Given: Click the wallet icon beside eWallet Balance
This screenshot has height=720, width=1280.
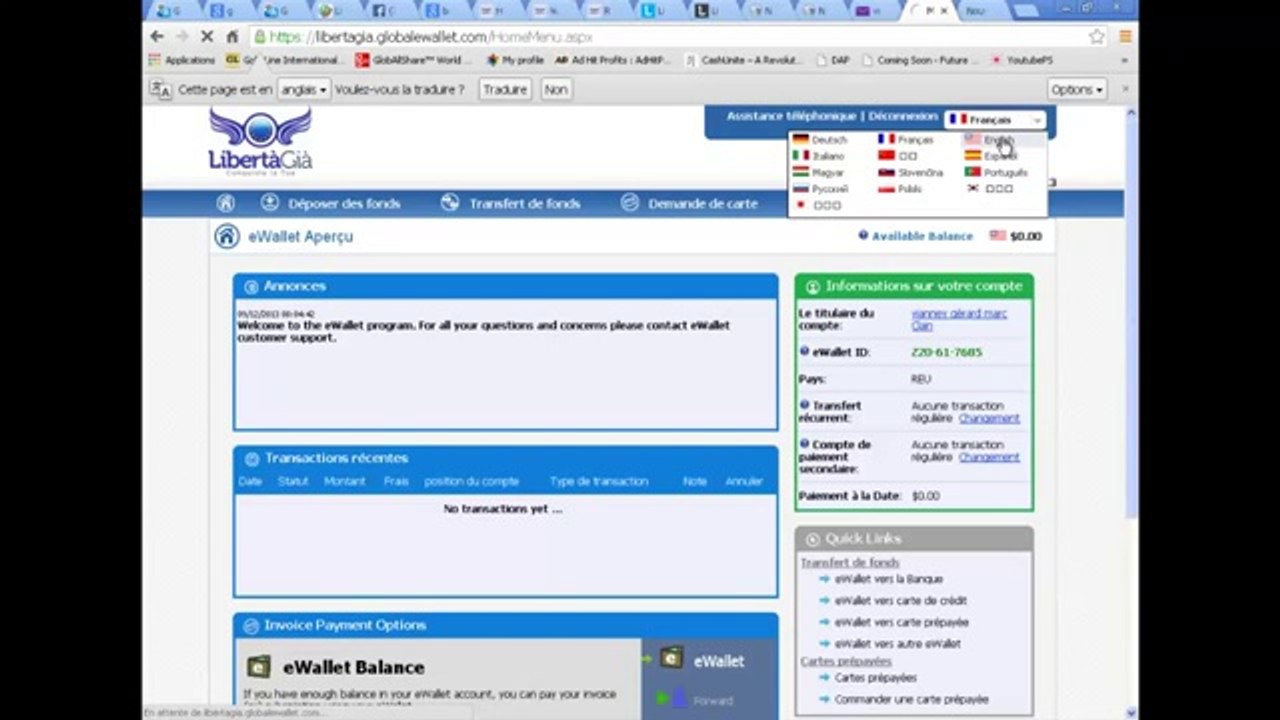Looking at the screenshot, I should point(259,667).
